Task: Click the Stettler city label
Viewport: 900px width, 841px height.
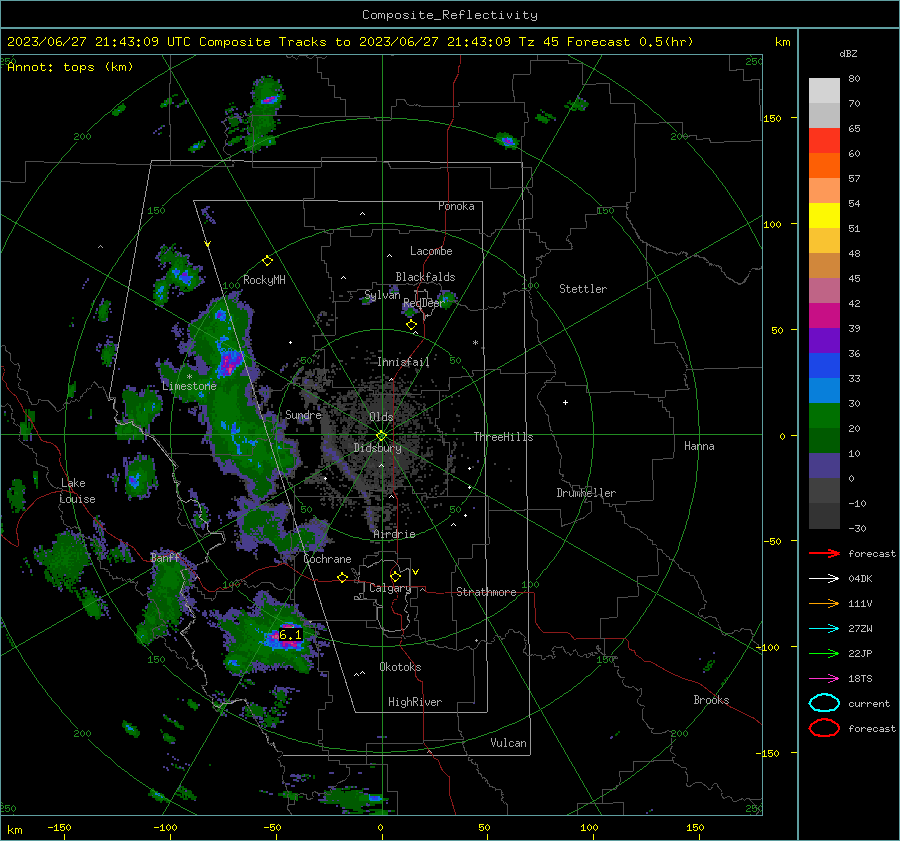Action: click(583, 289)
